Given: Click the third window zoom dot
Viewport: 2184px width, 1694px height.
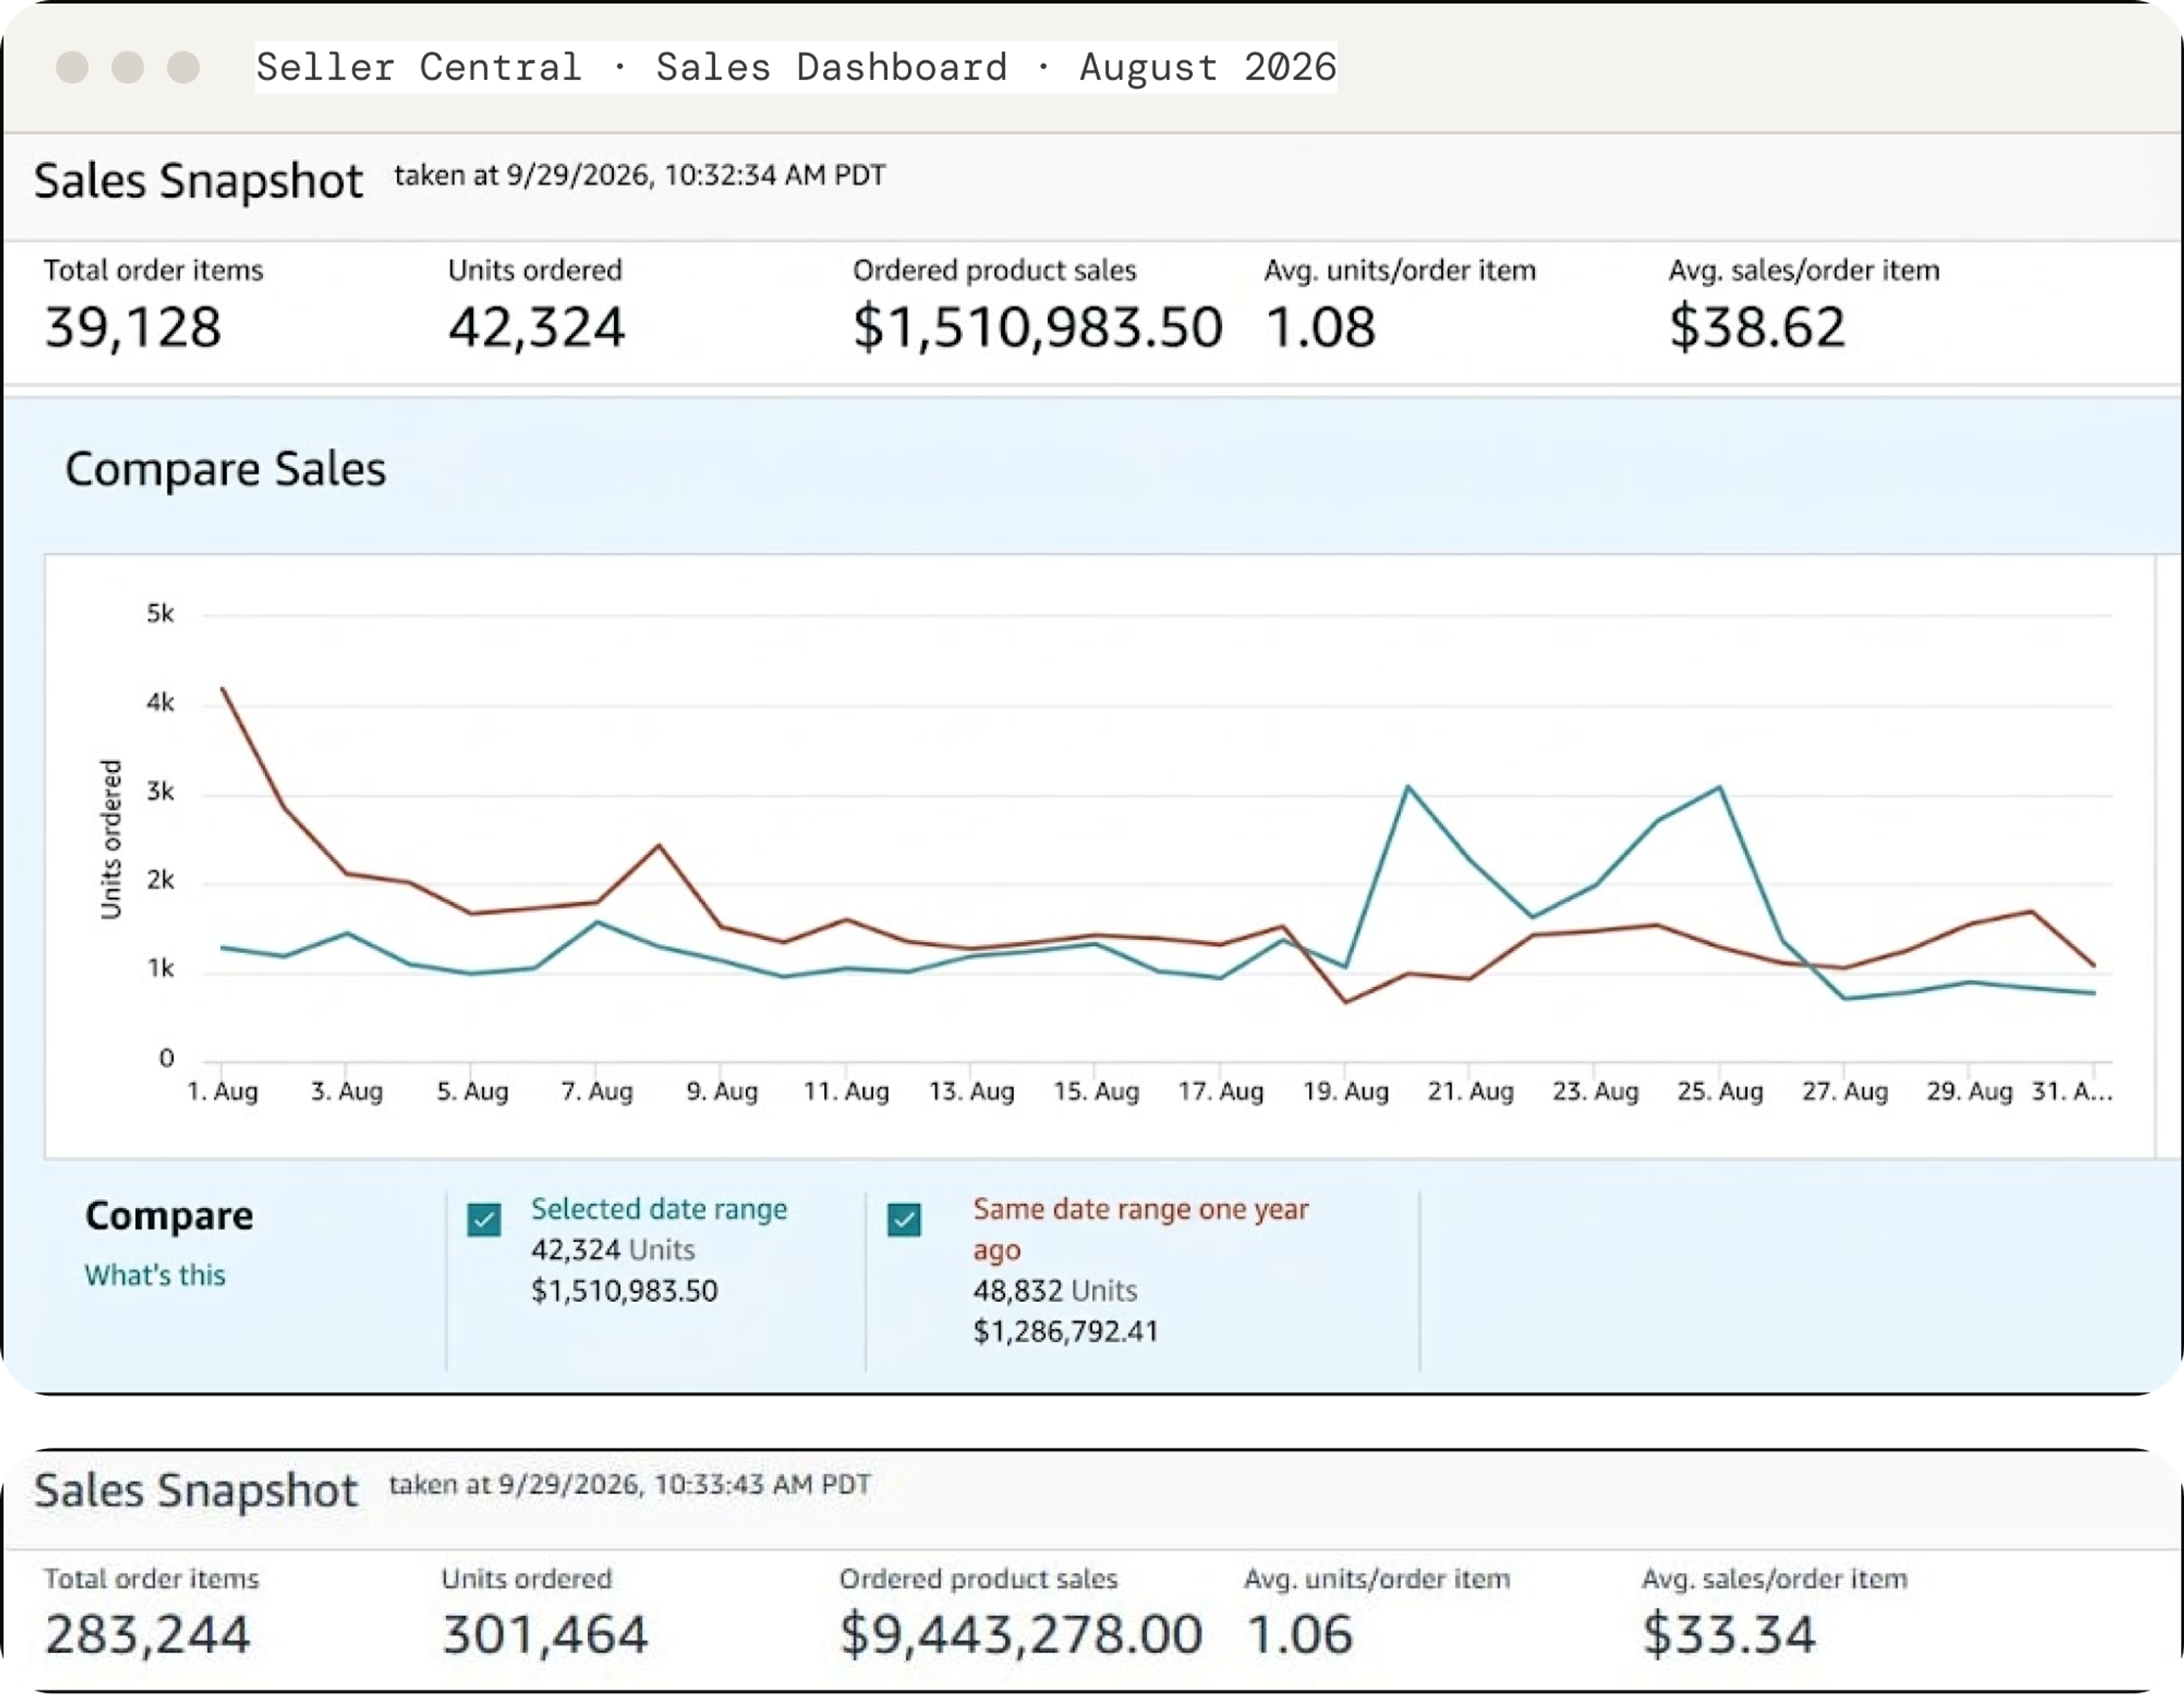Looking at the screenshot, I should coord(183,67).
